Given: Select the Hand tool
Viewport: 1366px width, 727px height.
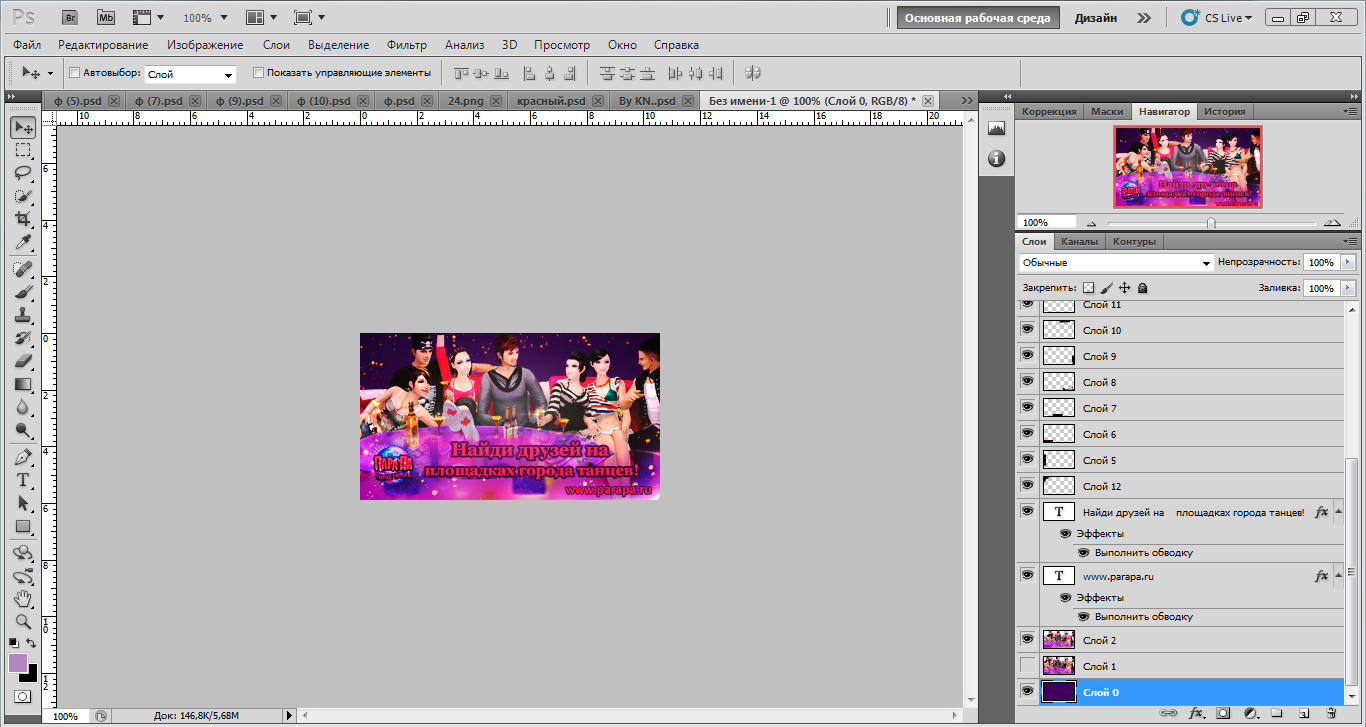Looking at the screenshot, I should tap(23, 598).
